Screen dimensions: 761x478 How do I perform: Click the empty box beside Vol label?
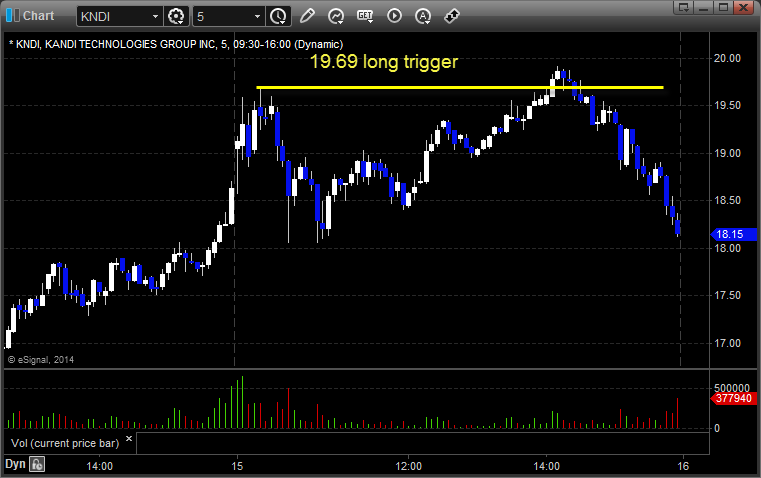click(x=422, y=444)
